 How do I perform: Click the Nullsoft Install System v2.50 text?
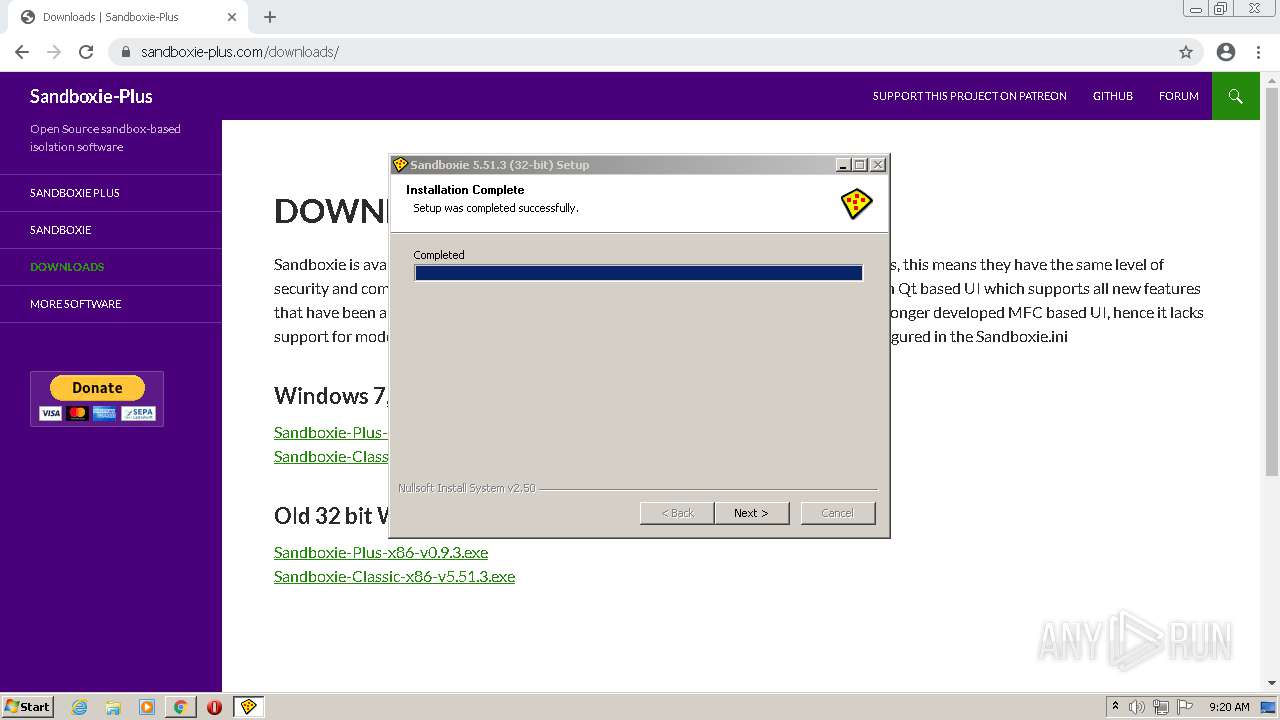click(467, 488)
